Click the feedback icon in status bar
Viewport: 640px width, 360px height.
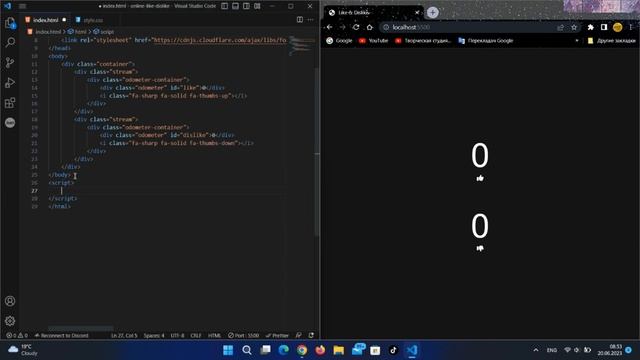point(299,336)
